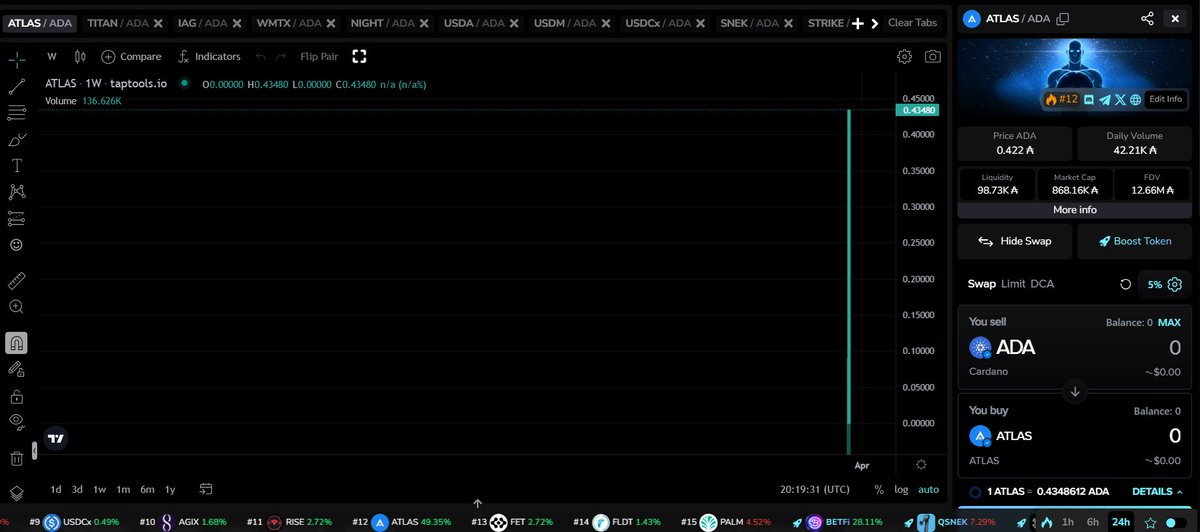Open the object tree layers icon
Screen dimensions: 1200x532
[x=17, y=493]
